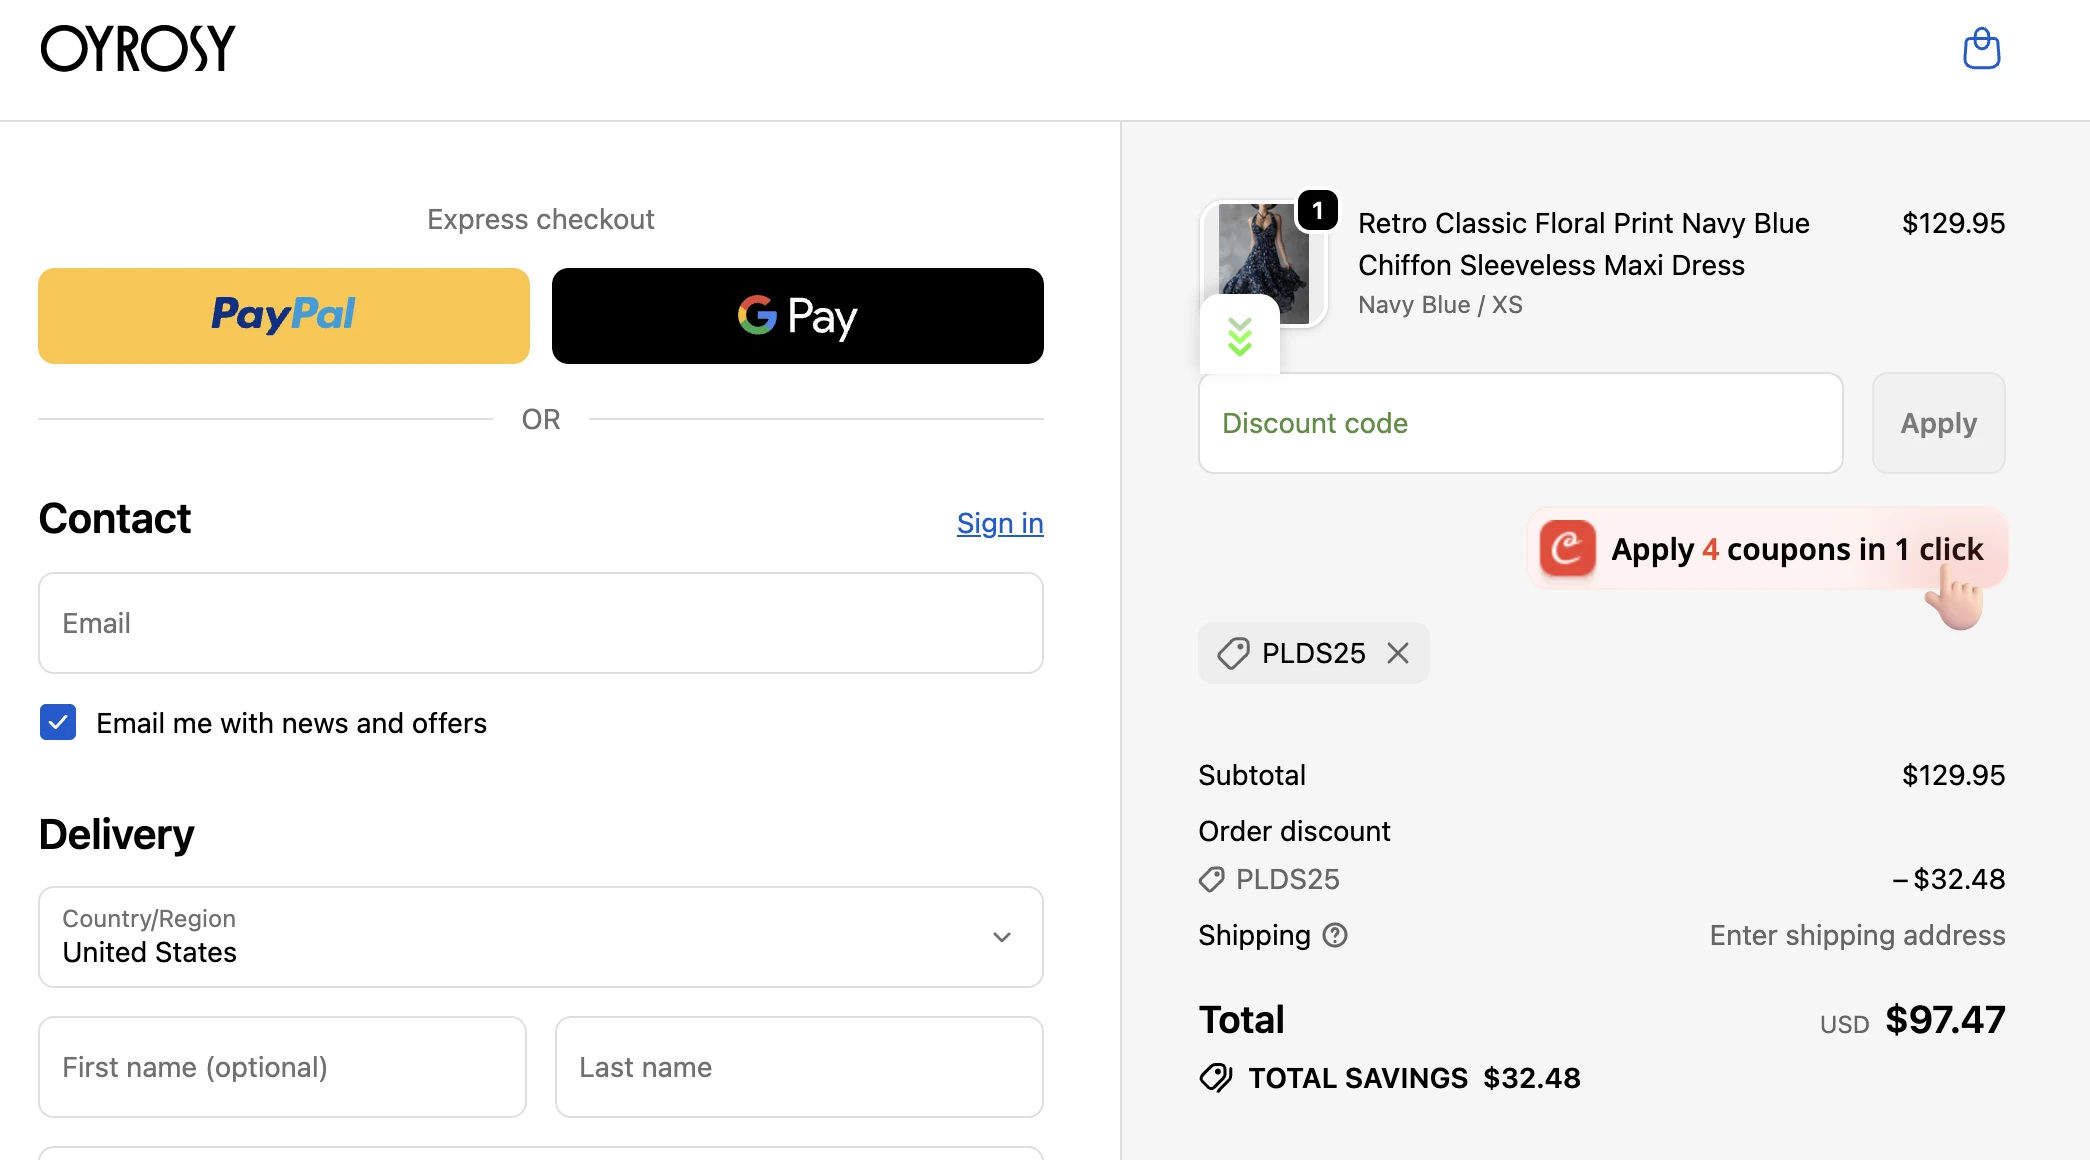The width and height of the screenshot is (2090, 1160).
Task: Click the red coupon extension icon
Action: (x=1567, y=548)
